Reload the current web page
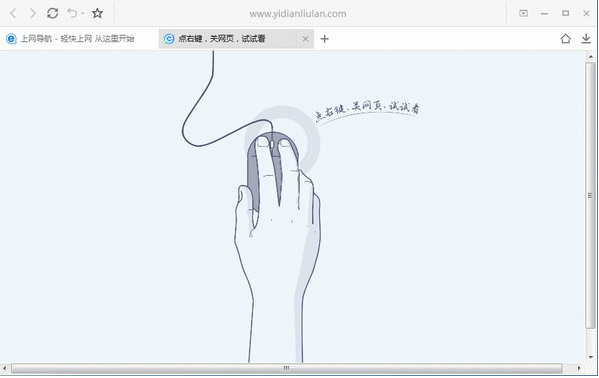Image resolution: width=599 pixels, height=378 pixels. click(x=53, y=13)
